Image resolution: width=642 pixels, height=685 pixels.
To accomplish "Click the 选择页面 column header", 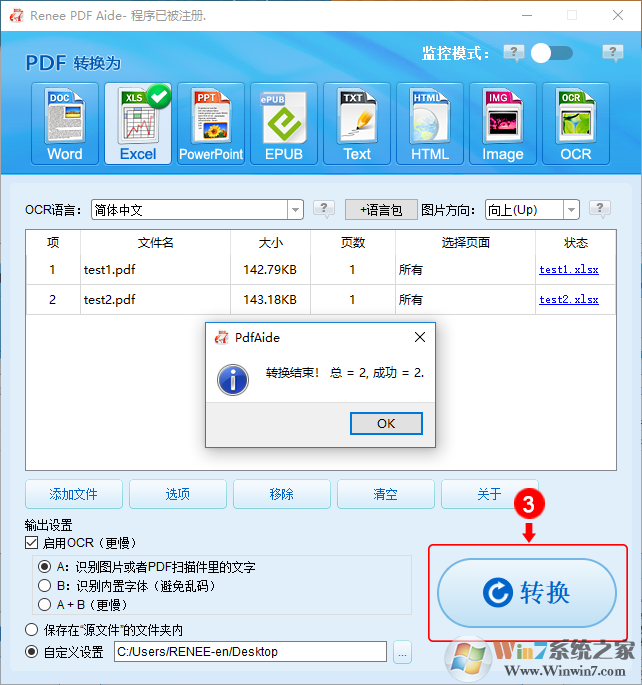I will click(x=466, y=242).
